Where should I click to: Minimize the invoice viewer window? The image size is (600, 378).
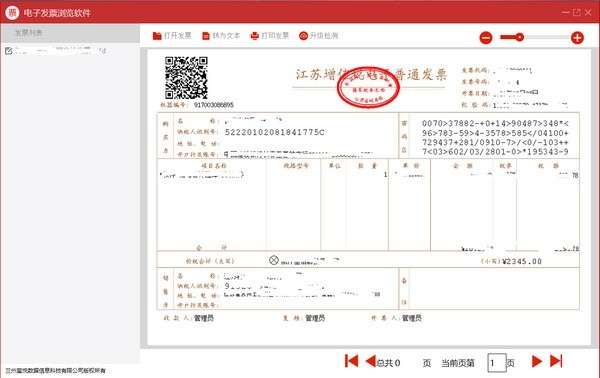coord(565,13)
